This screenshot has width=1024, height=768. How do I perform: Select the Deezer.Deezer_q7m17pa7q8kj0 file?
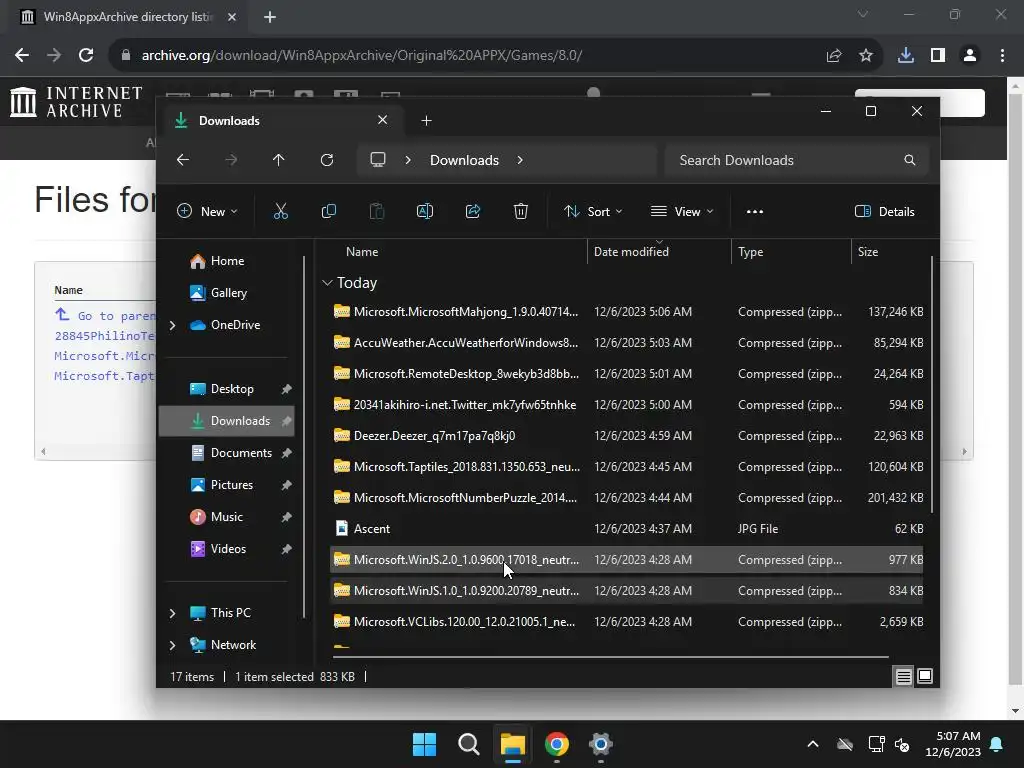(626, 436)
